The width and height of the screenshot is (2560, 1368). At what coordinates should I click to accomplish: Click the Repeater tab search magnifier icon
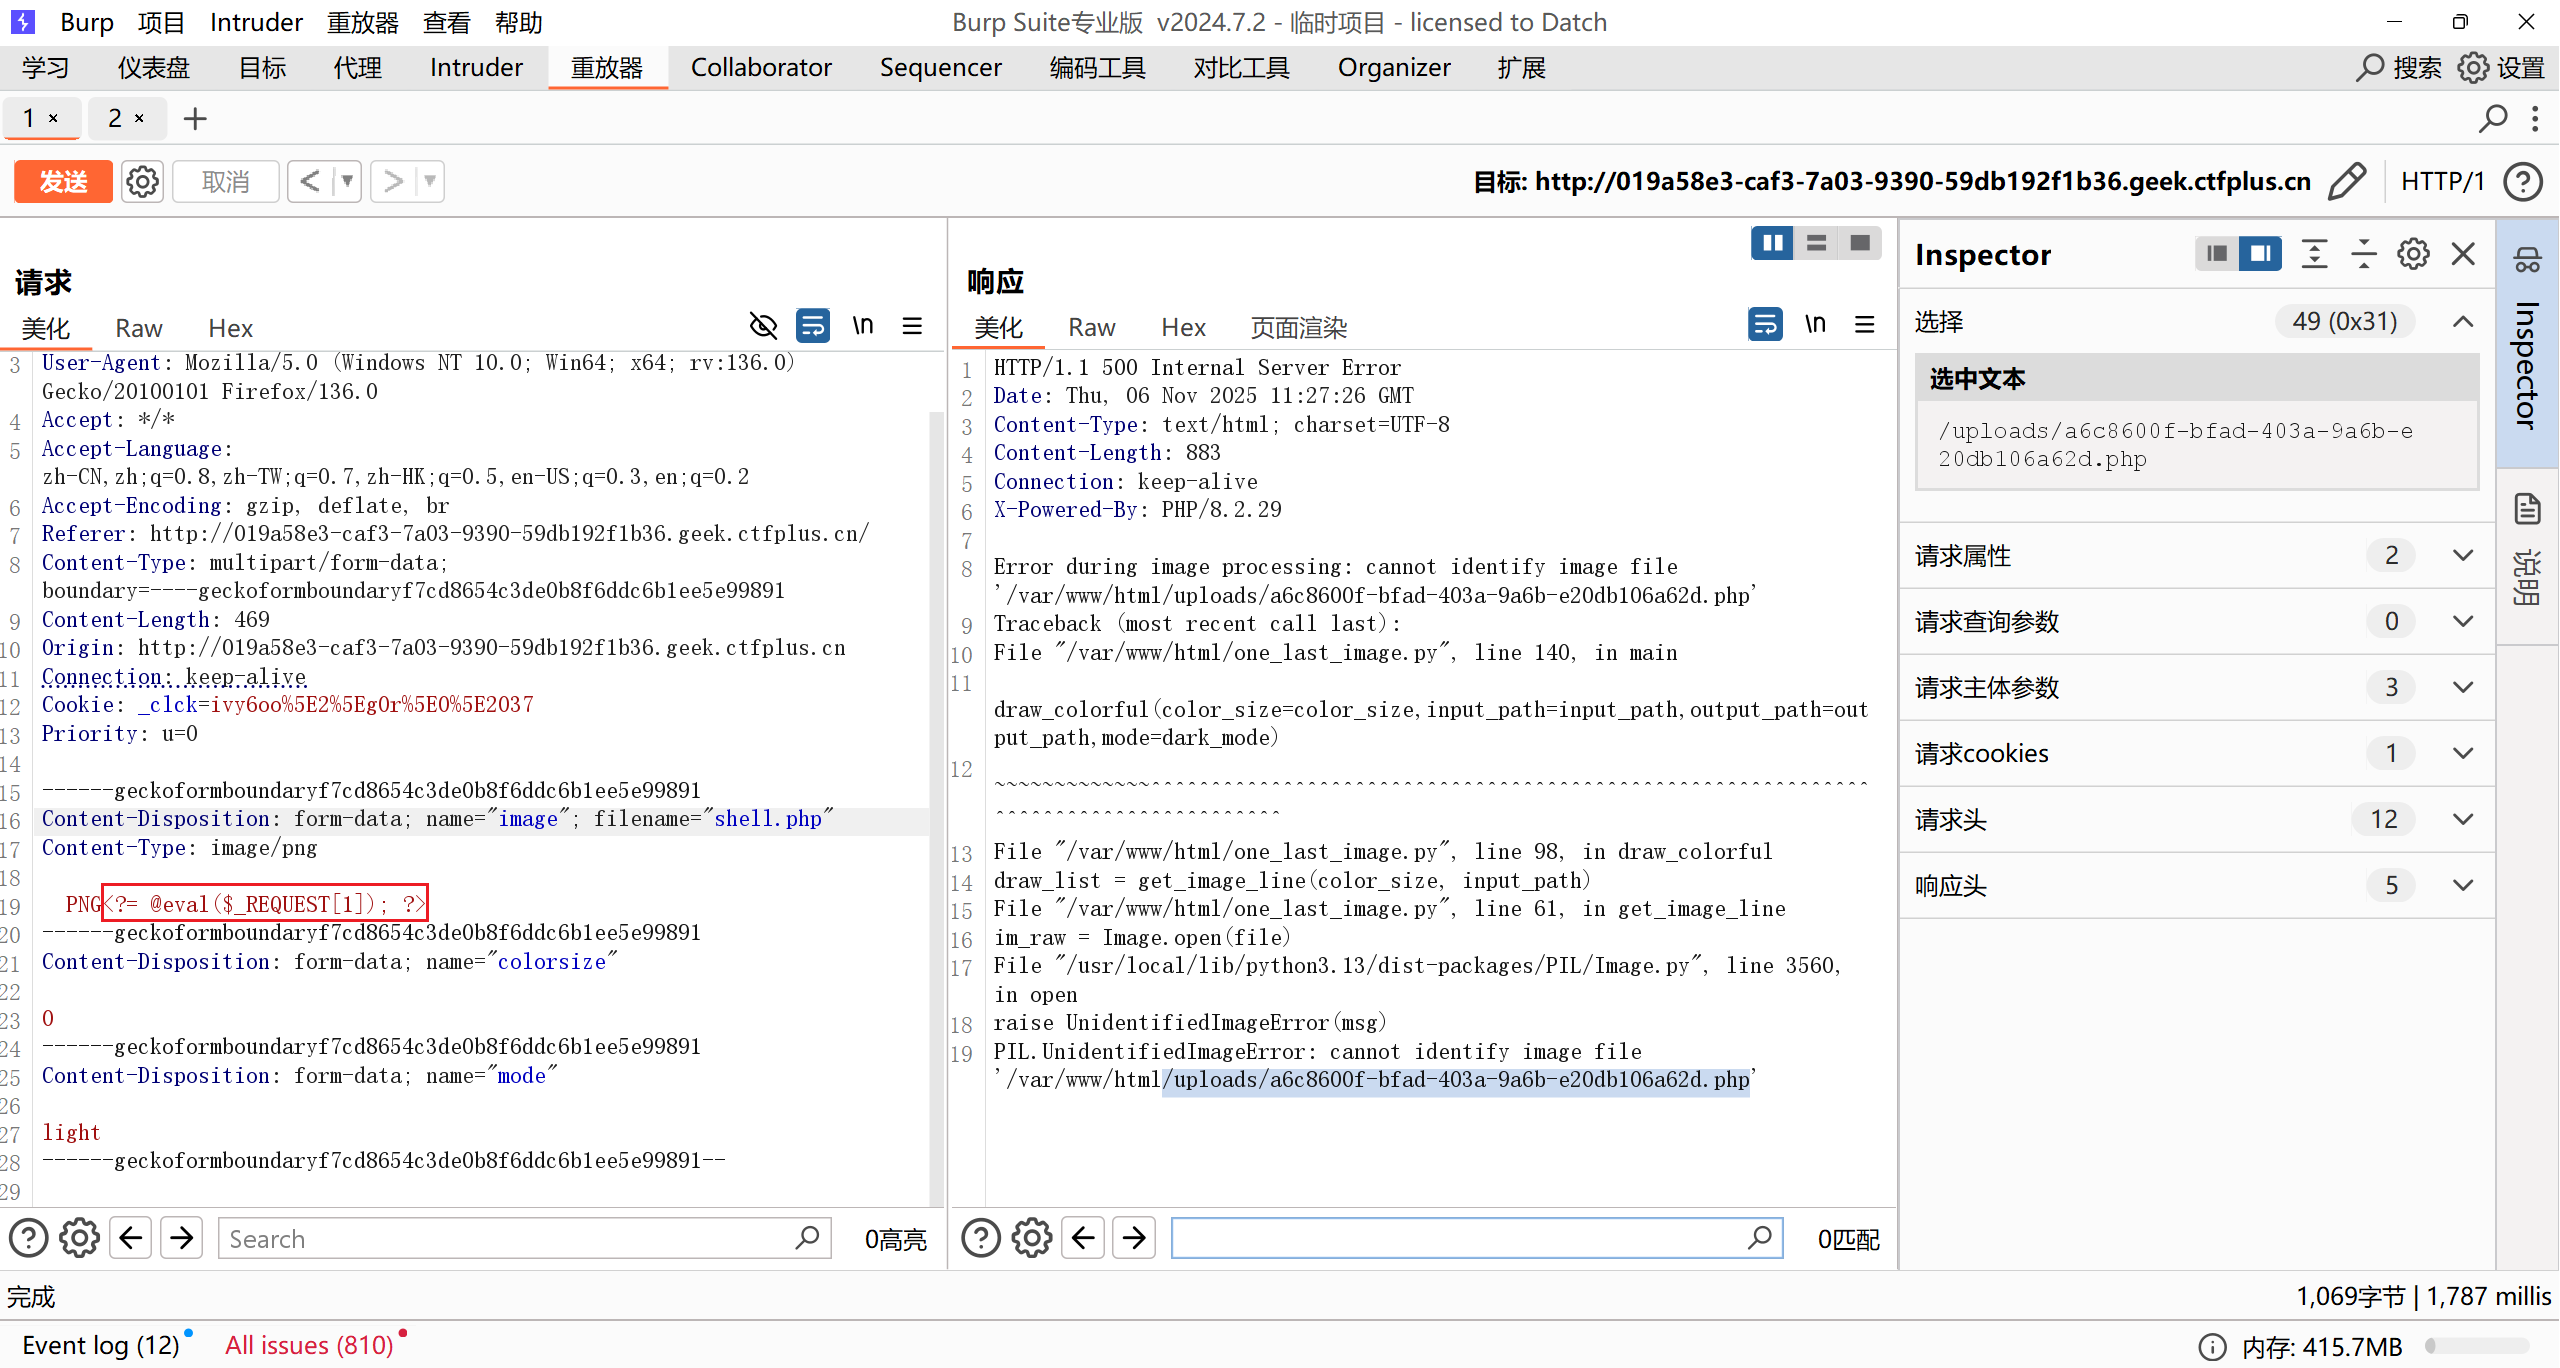pos(2493,118)
